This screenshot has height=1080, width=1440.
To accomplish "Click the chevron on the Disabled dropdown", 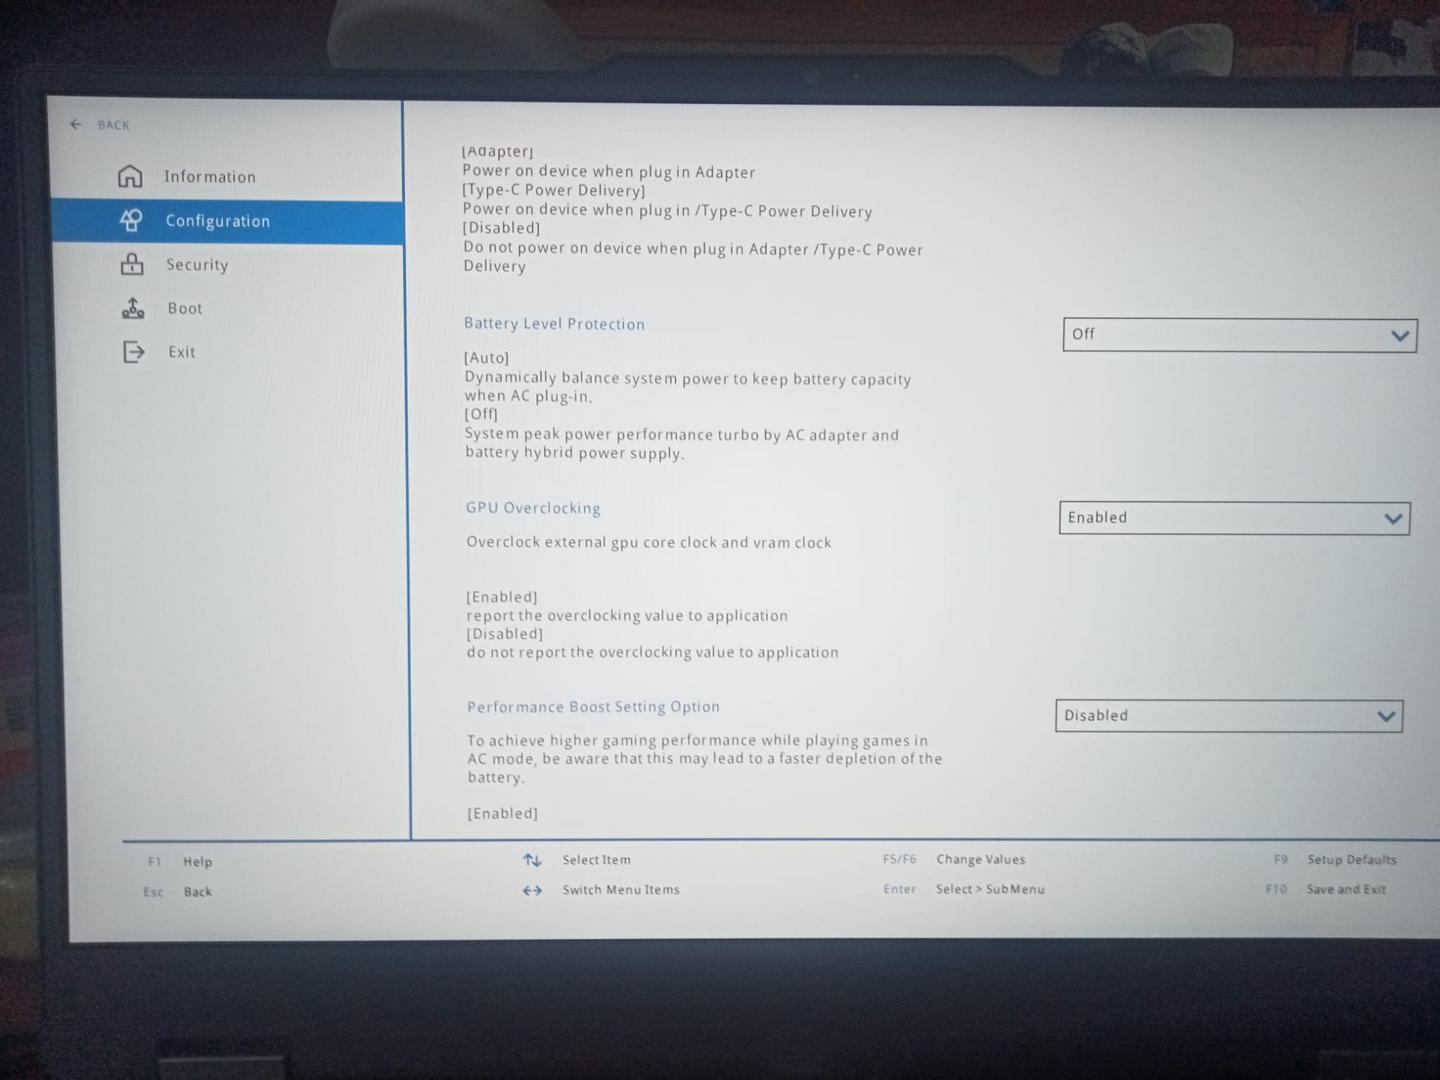I will tap(1386, 716).
